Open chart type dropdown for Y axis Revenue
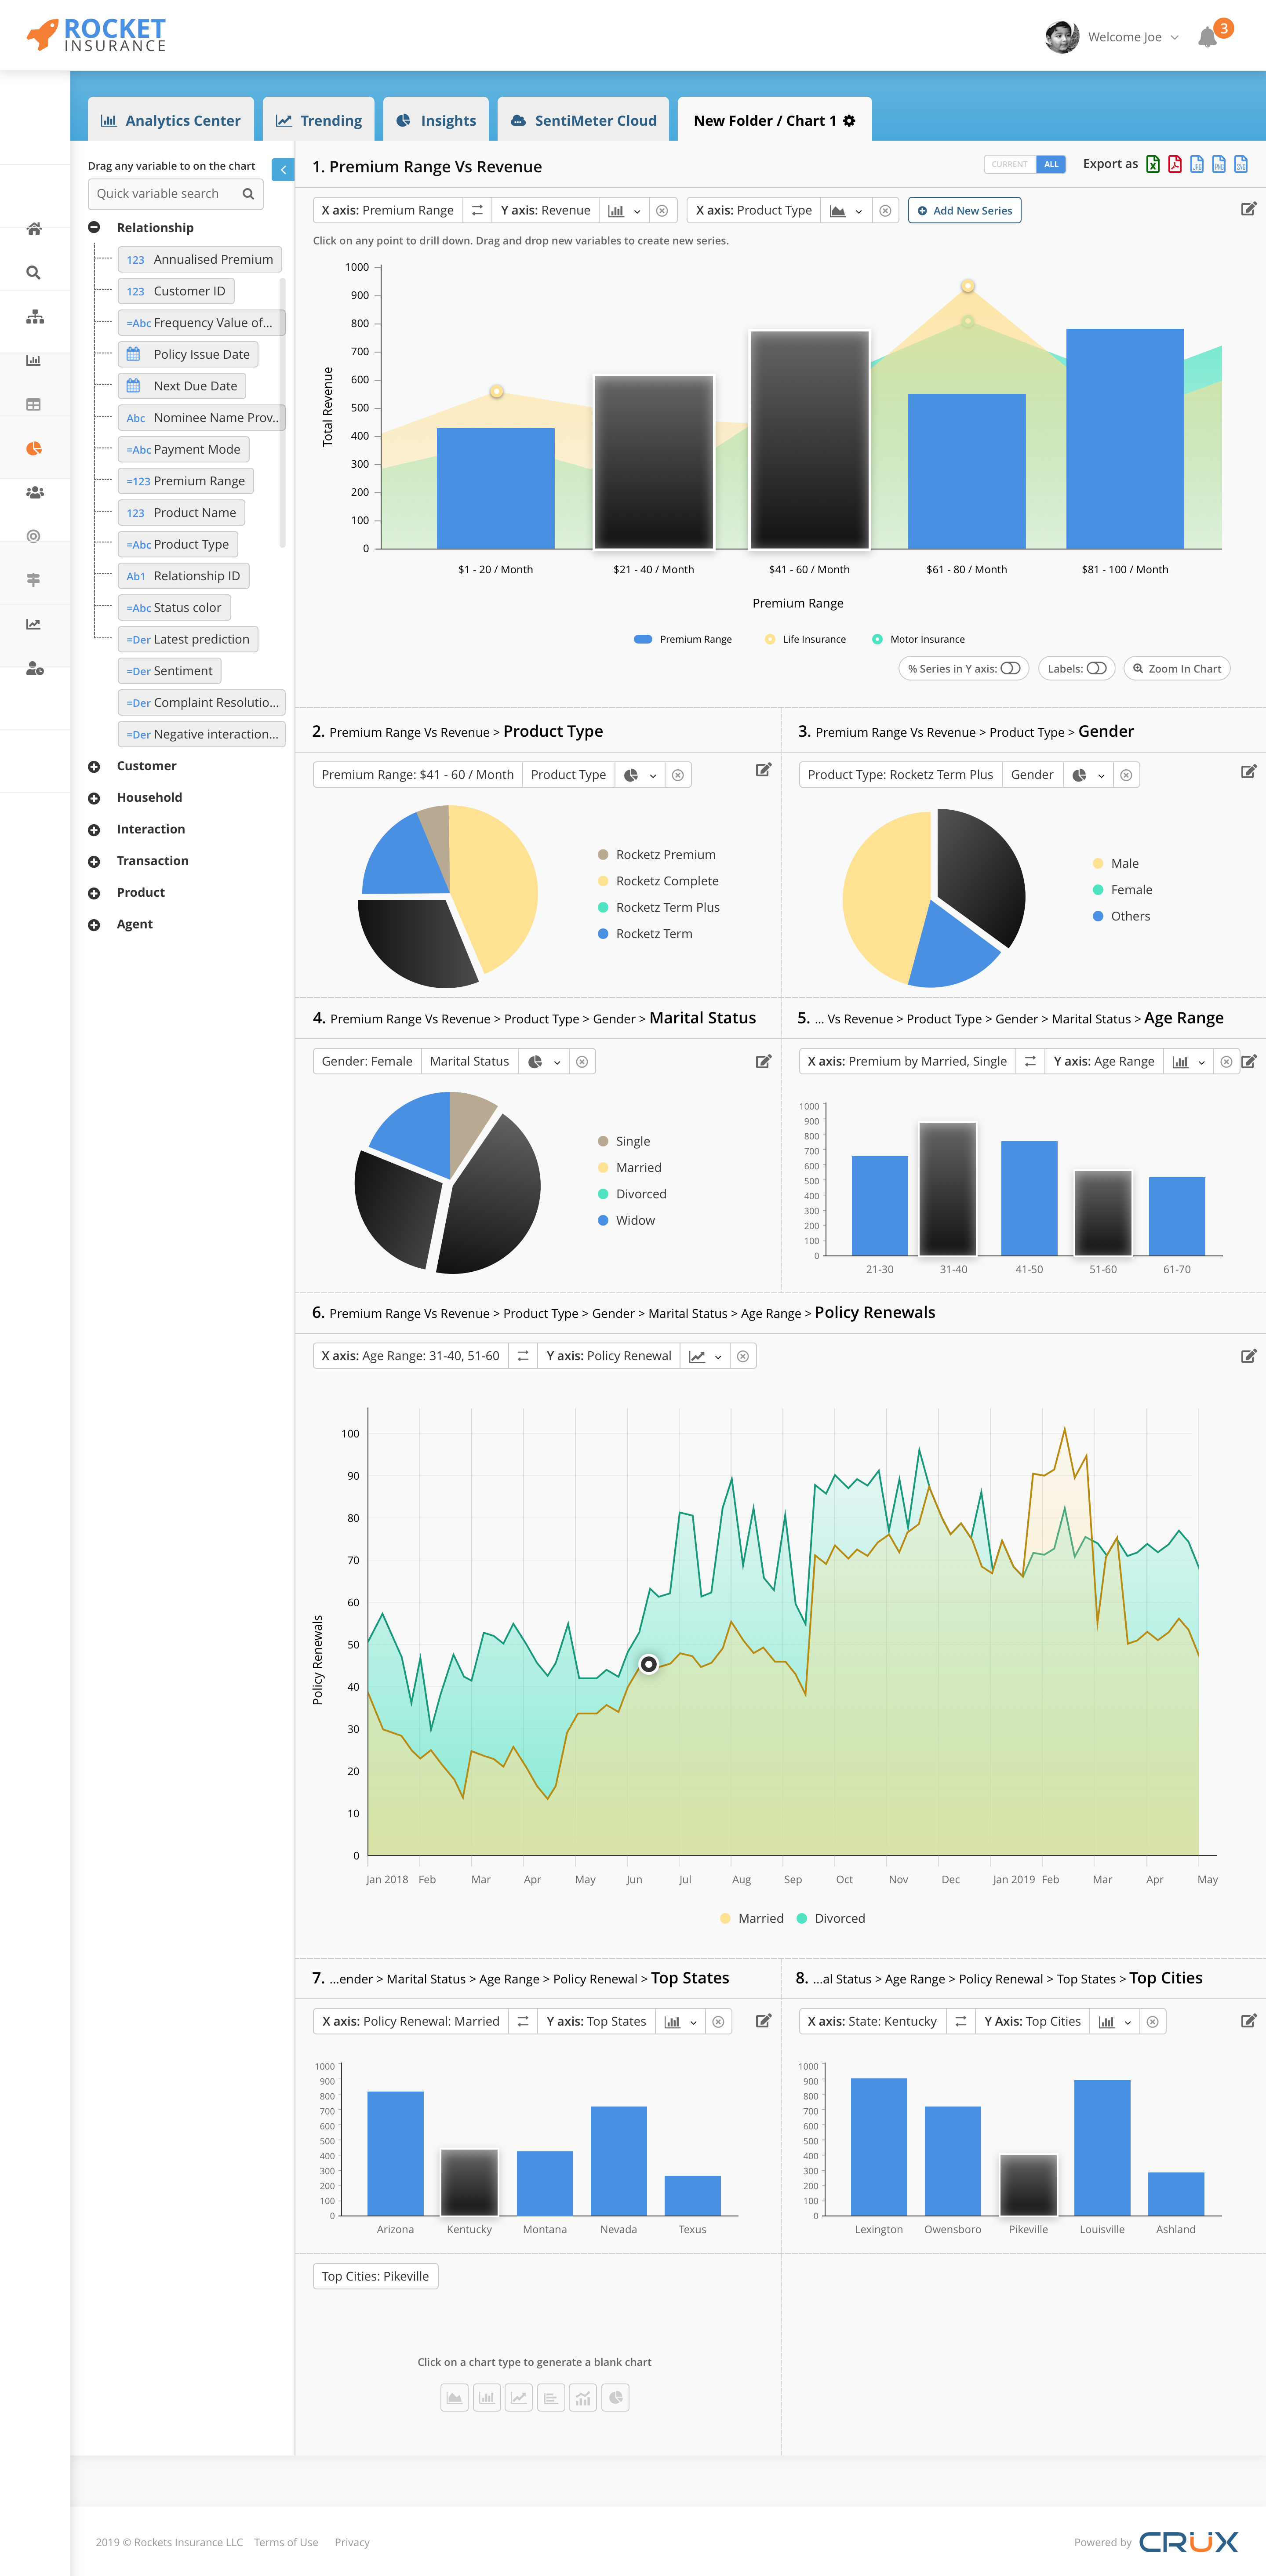Screen dimensions: 1266x2576 [624, 211]
